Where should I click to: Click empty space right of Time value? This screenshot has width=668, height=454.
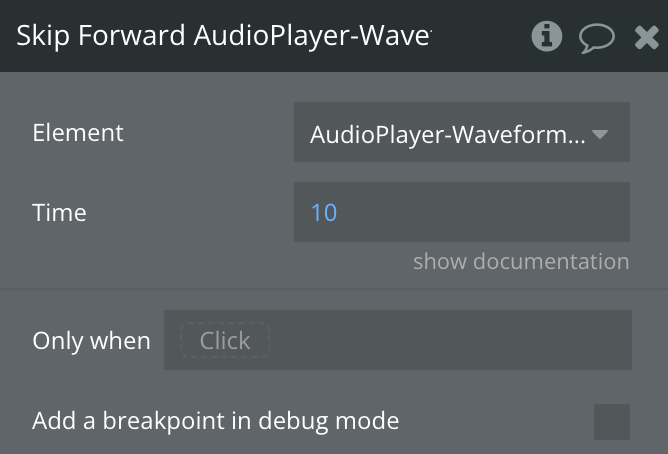tap(500, 212)
